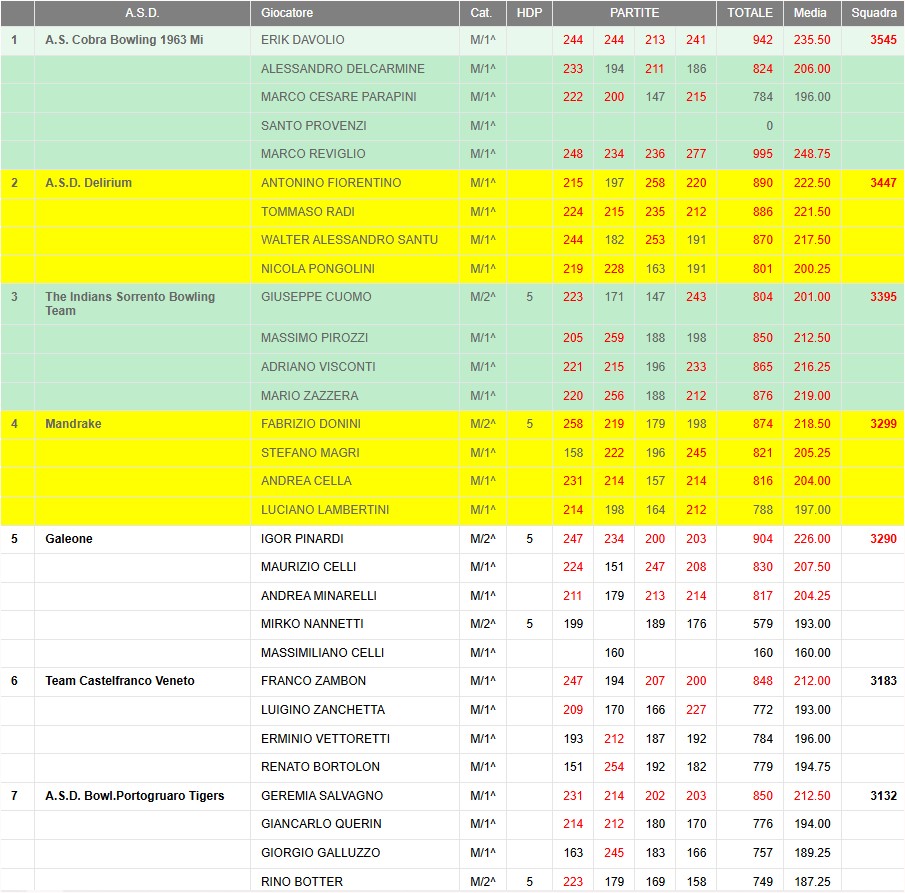
Task: Click Renato Bortolon's score 254
Action: click(x=614, y=767)
